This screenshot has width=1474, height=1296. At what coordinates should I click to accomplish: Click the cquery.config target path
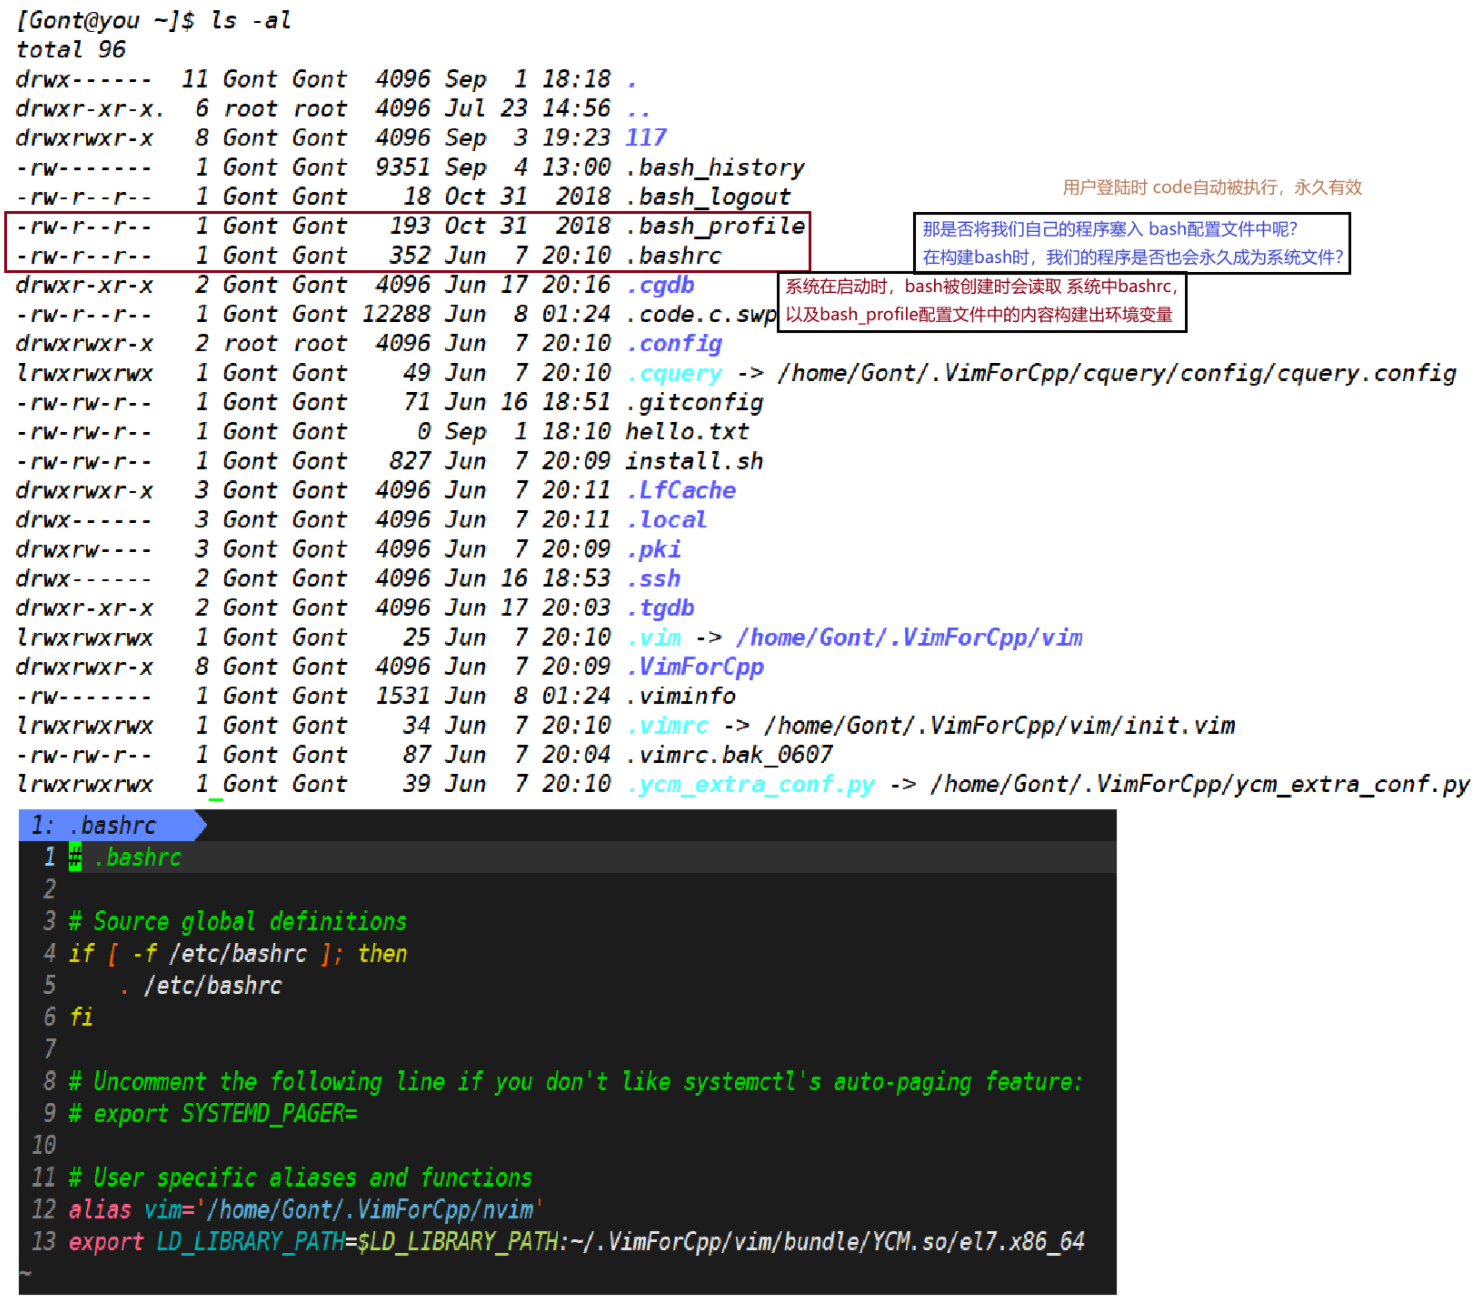tap(1117, 373)
